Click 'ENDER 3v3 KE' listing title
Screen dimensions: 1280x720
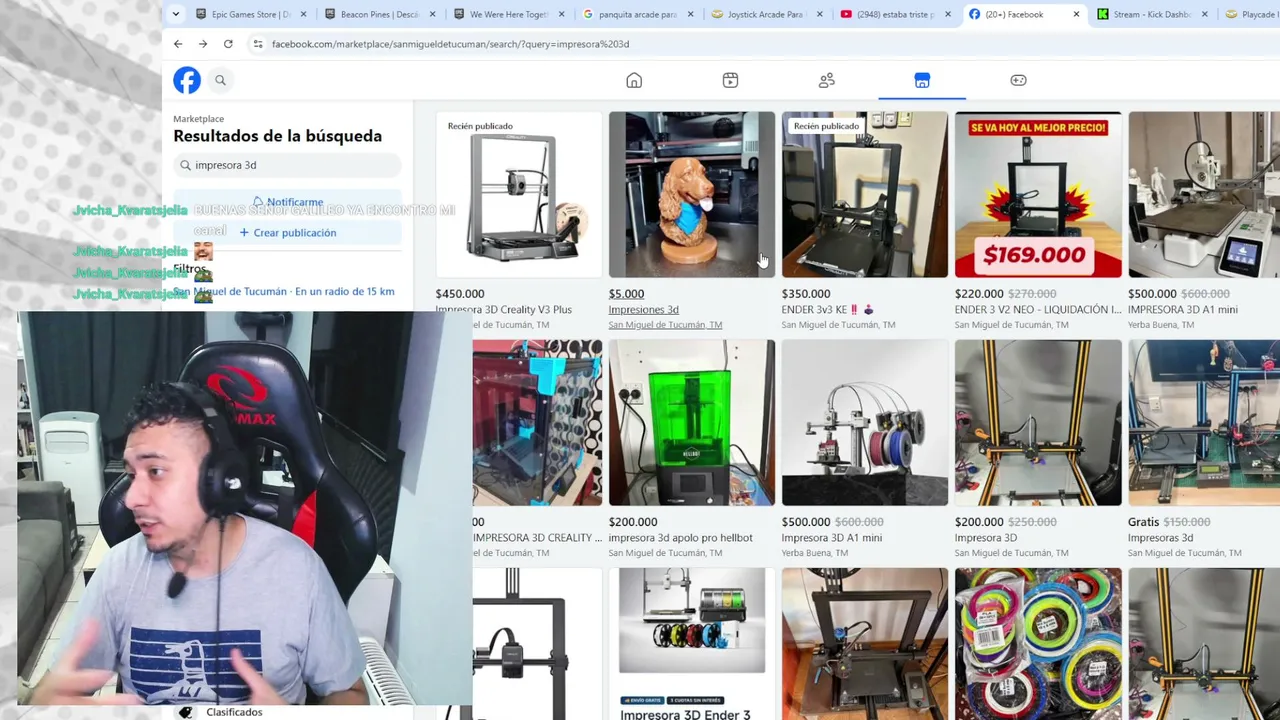(828, 310)
